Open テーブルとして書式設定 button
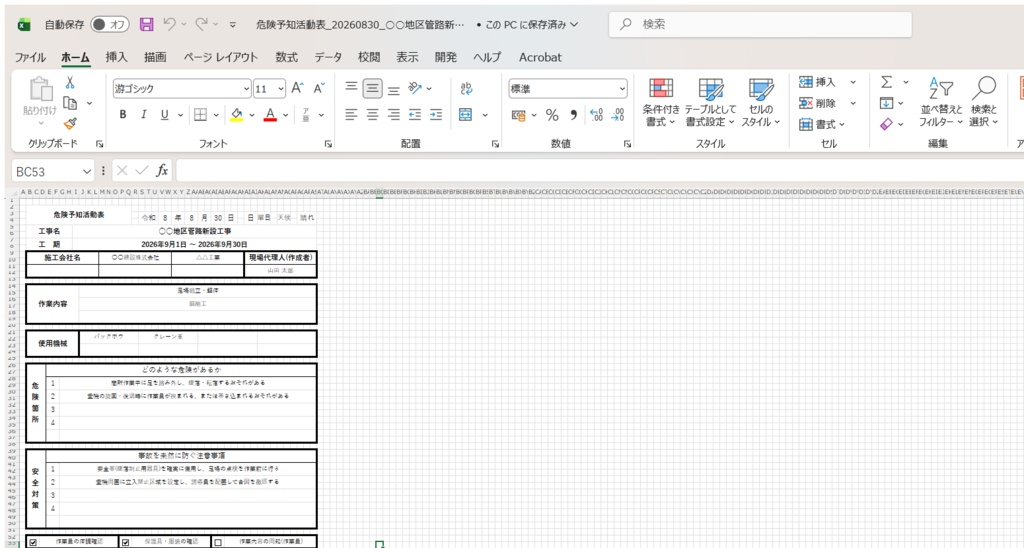1024x548 pixels. [710, 103]
